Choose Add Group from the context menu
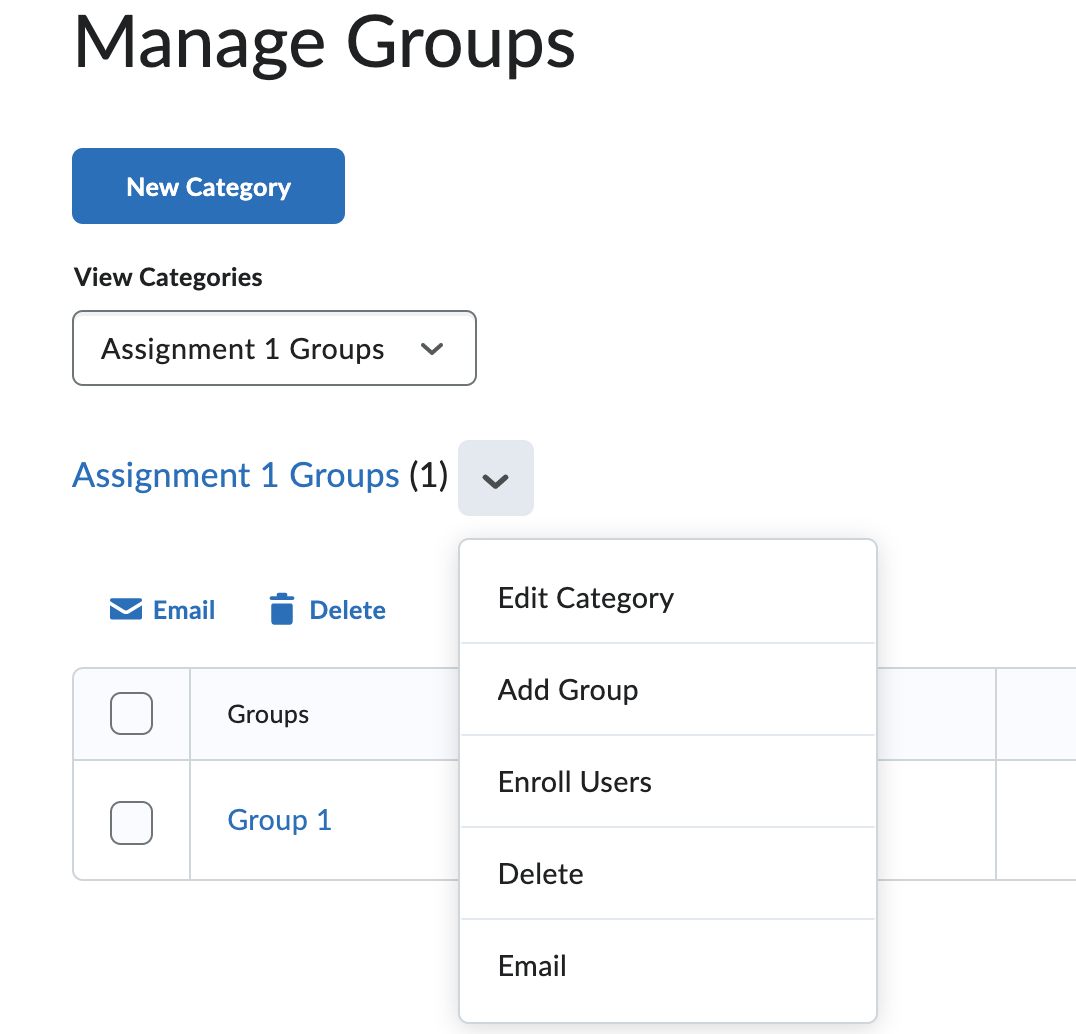The image size is (1076, 1034). [x=567, y=689]
